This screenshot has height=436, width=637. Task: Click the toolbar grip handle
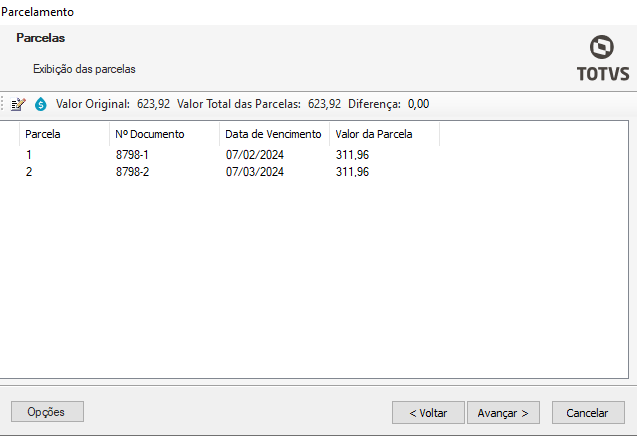tap(5, 103)
